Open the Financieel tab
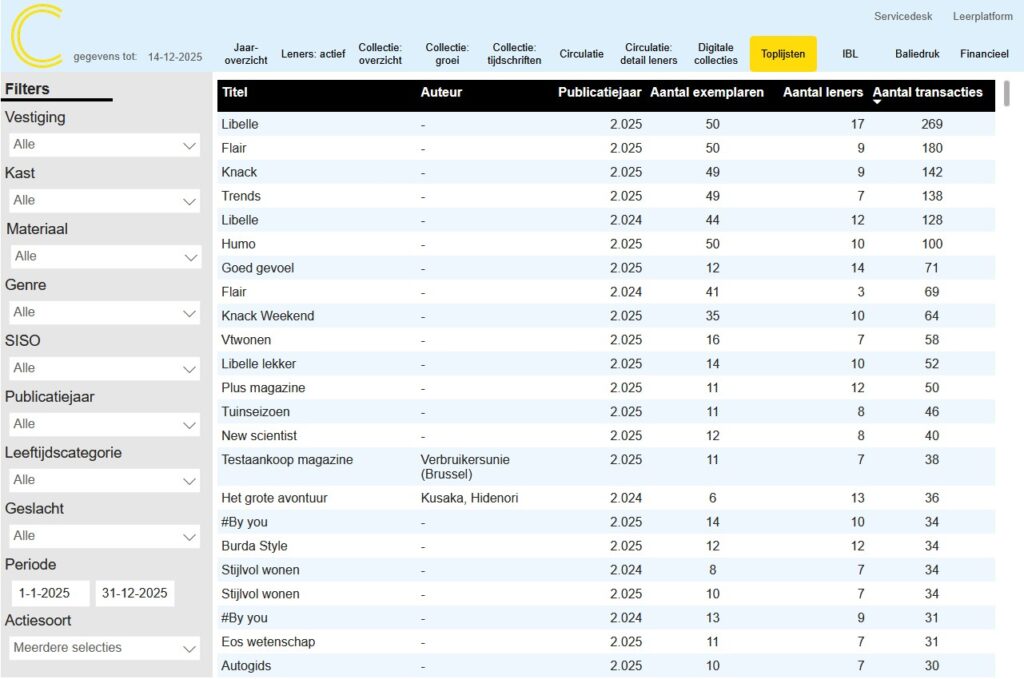This screenshot has height=679, width=1024. click(x=984, y=54)
